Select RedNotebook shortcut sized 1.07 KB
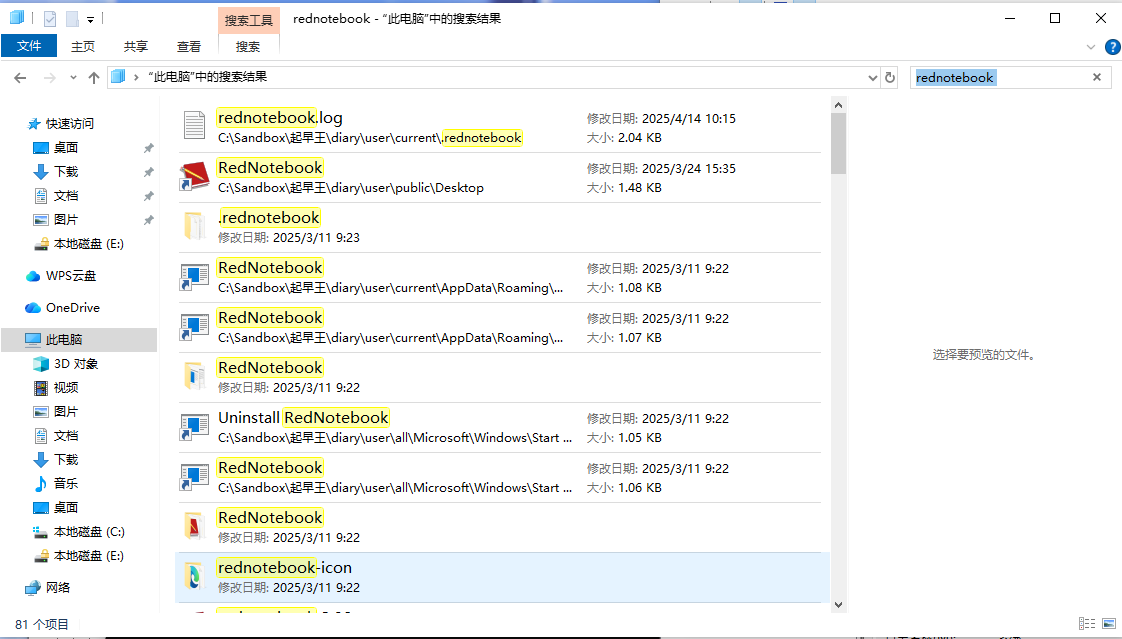 (x=499, y=328)
